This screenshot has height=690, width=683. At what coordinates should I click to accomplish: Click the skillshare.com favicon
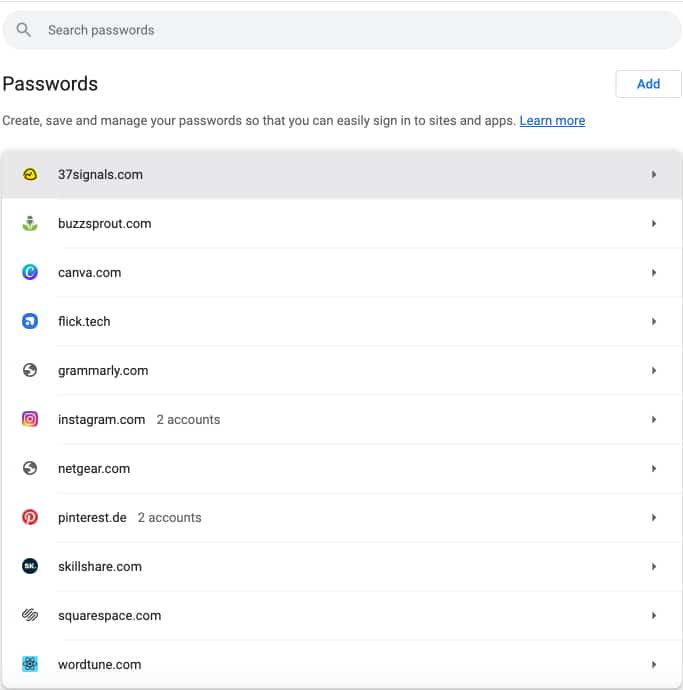[x=30, y=567]
